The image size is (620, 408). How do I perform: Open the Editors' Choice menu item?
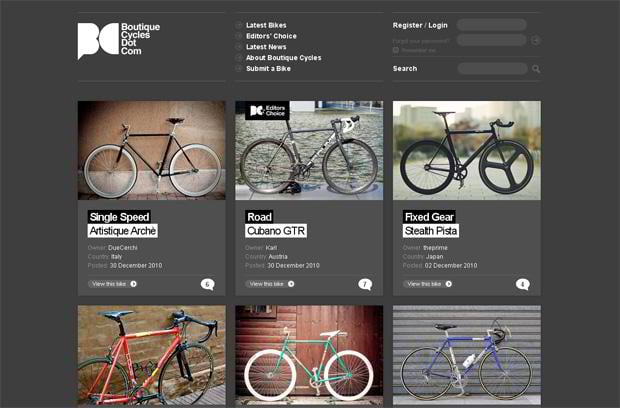(271, 36)
